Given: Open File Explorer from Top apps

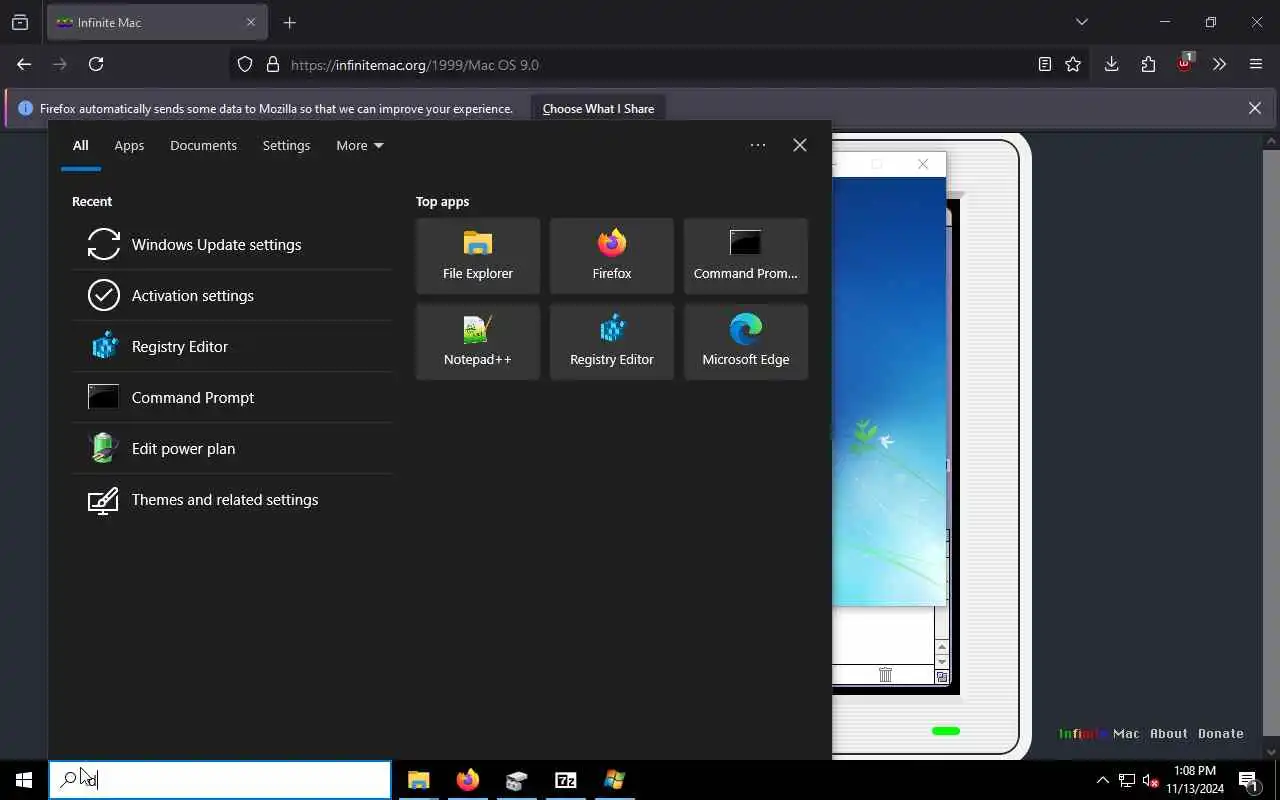Looking at the screenshot, I should pos(478,256).
